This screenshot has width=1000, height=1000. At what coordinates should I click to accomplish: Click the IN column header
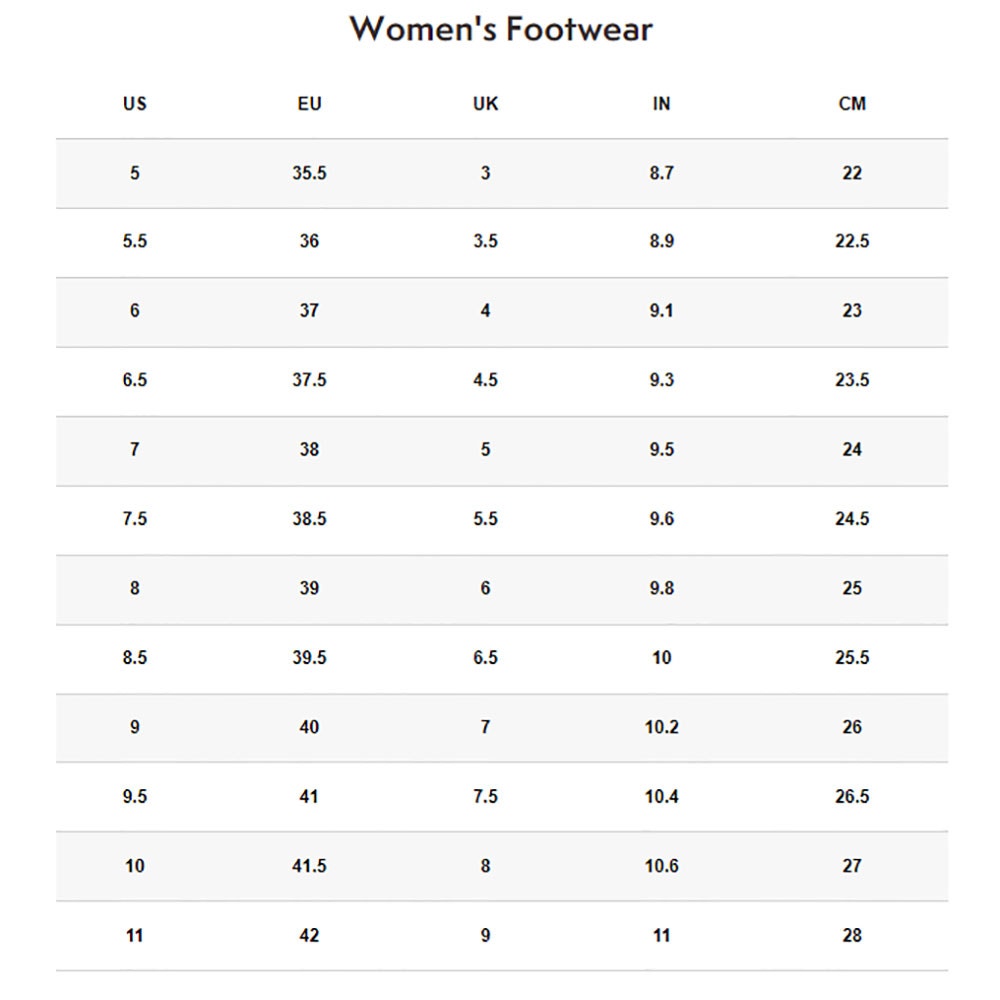click(661, 103)
